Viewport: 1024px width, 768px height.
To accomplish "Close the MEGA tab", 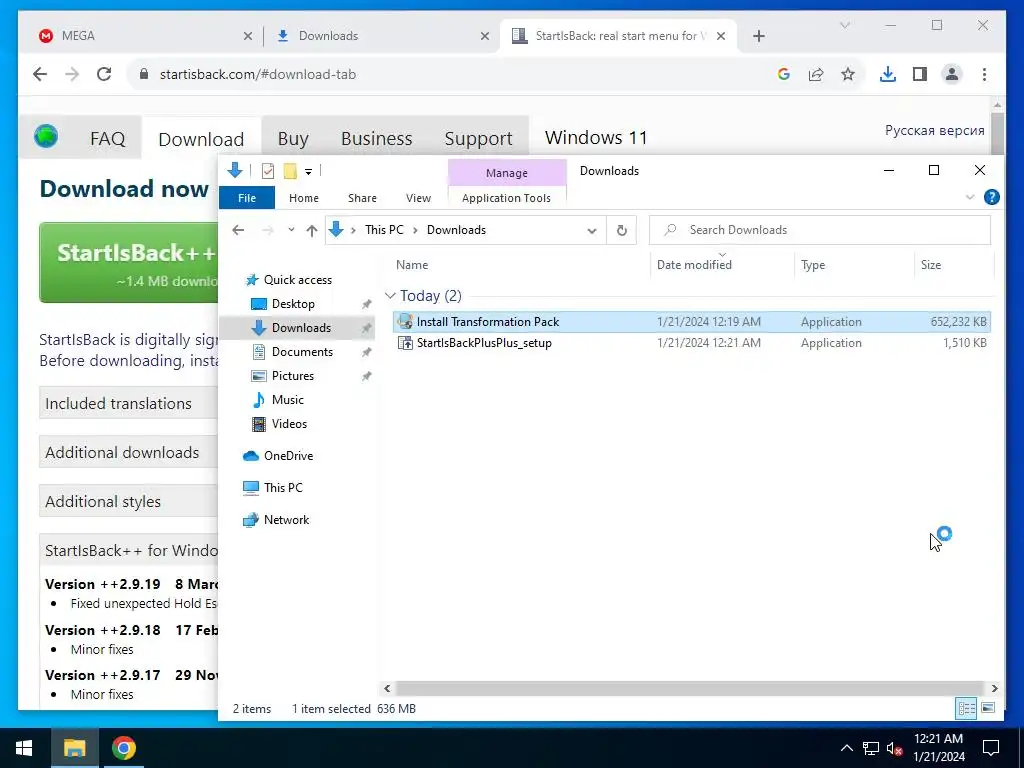I will [x=248, y=36].
